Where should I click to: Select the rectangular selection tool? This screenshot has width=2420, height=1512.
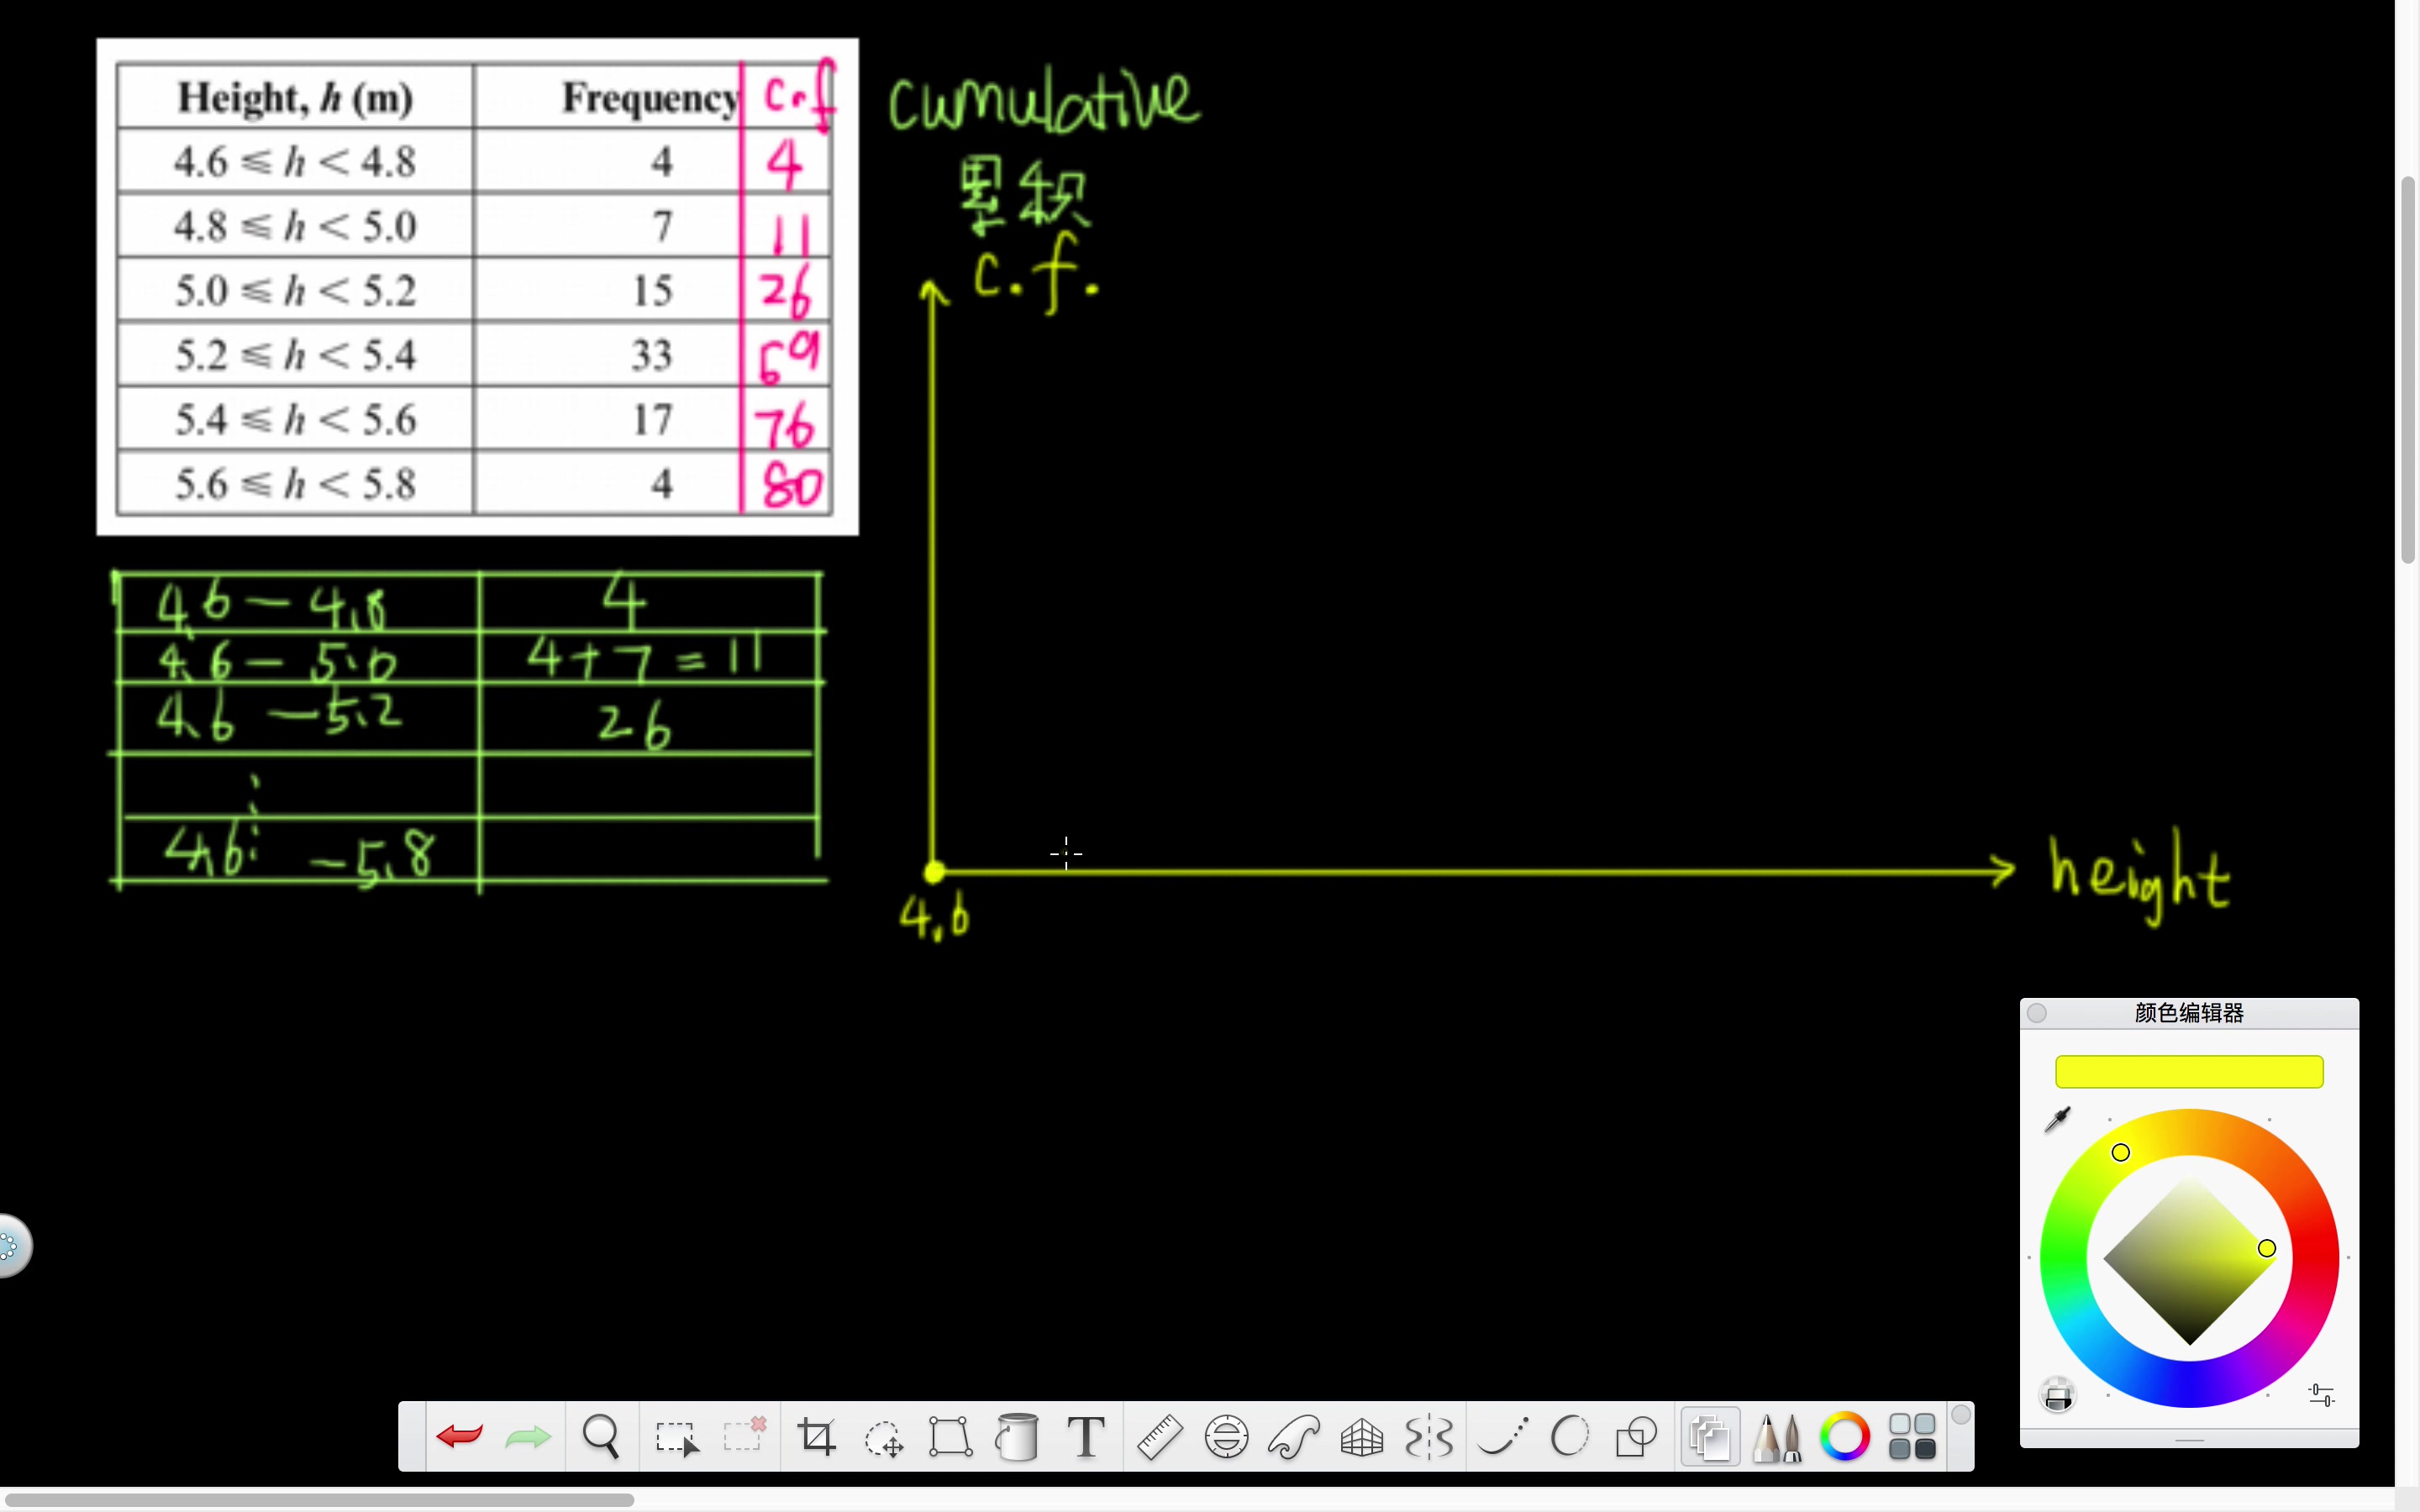pyautogui.click(x=676, y=1437)
